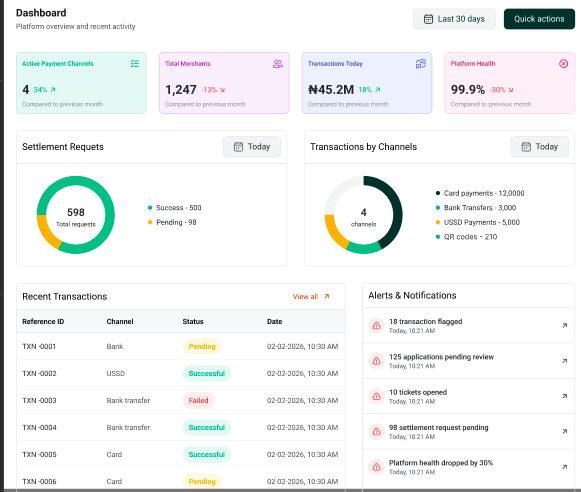Click warning icon beside 18 transaction flagged

[x=376, y=326]
